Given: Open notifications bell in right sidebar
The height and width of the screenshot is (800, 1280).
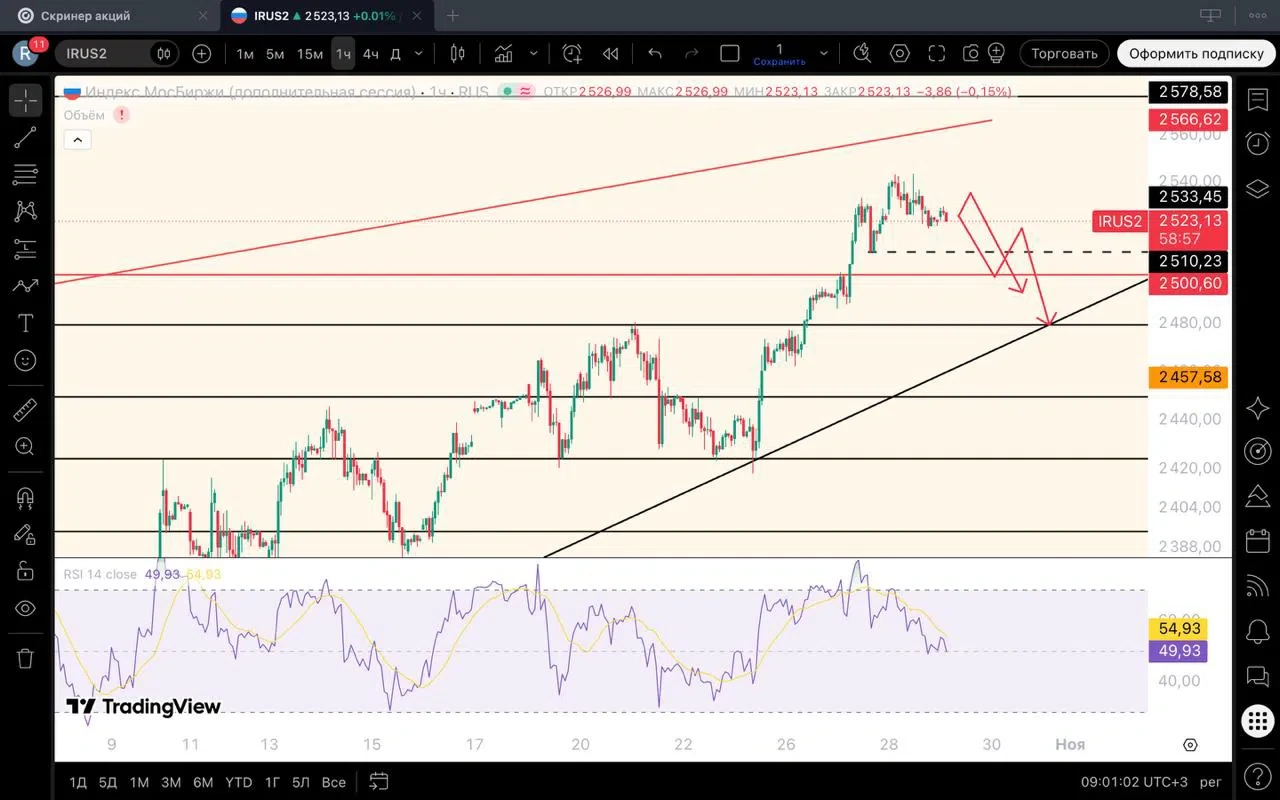Looking at the screenshot, I should point(1258,632).
